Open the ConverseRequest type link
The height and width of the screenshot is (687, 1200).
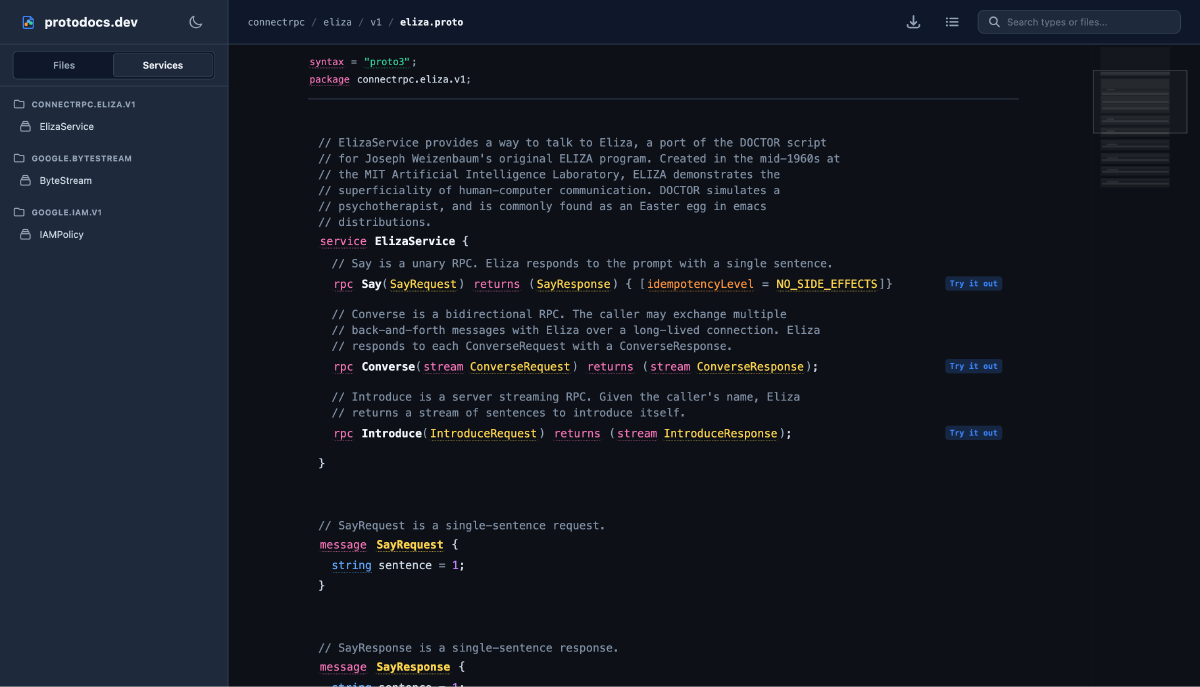520,367
